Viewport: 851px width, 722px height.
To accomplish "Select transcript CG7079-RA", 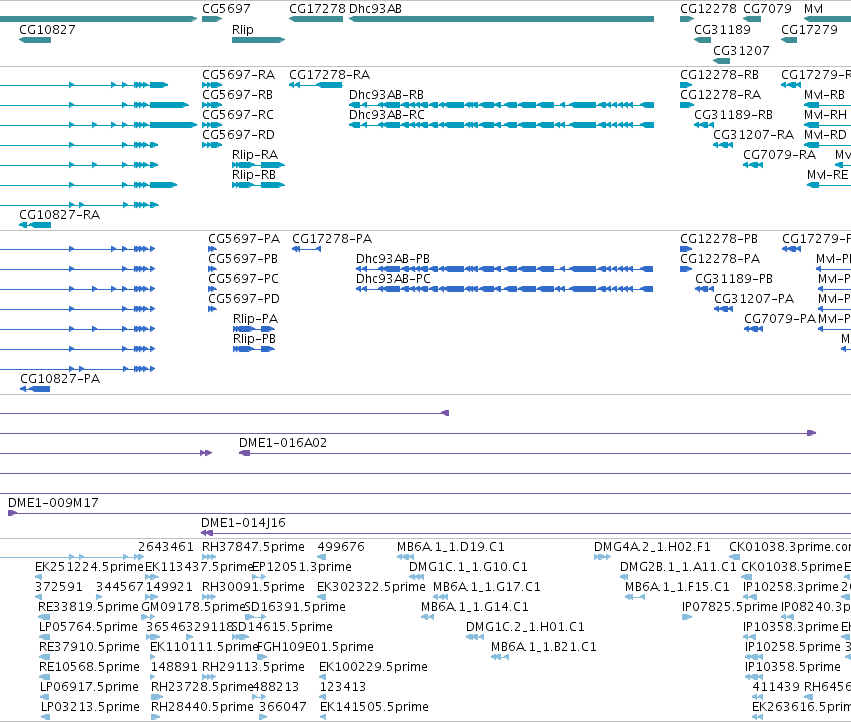I will 753,165.
